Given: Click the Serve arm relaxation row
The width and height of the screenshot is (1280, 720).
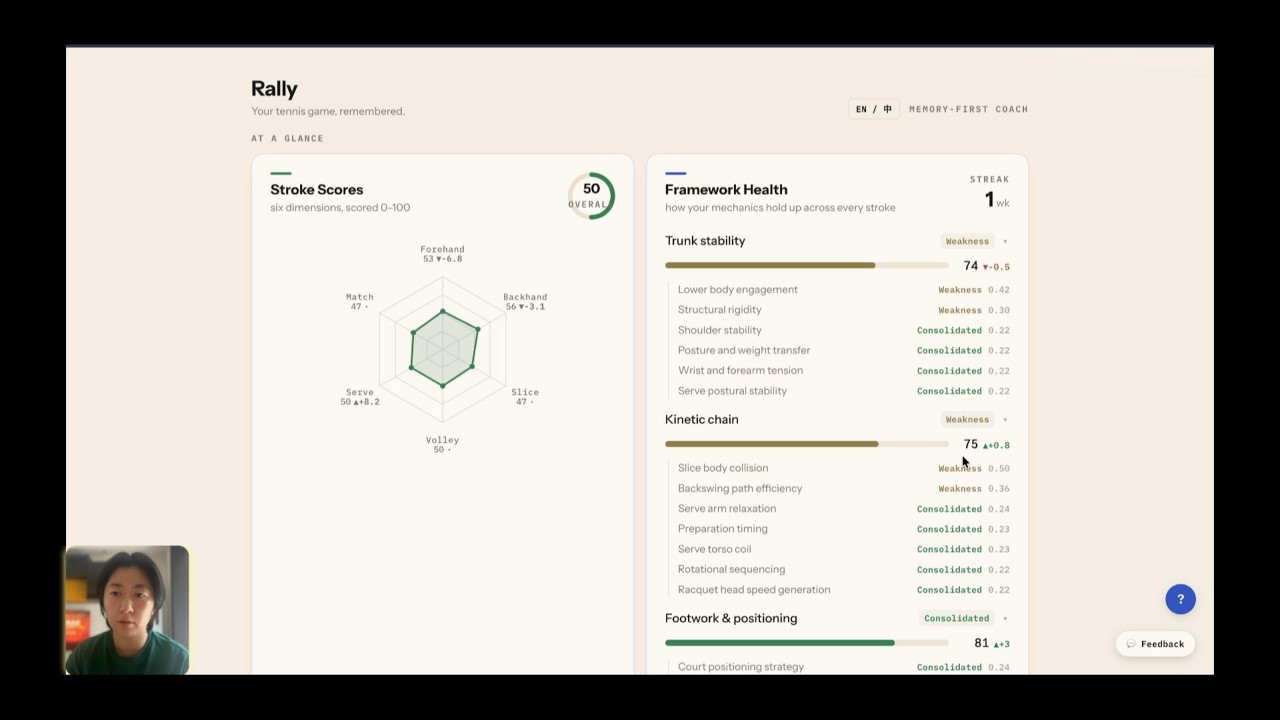Looking at the screenshot, I should (x=843, y=509).
